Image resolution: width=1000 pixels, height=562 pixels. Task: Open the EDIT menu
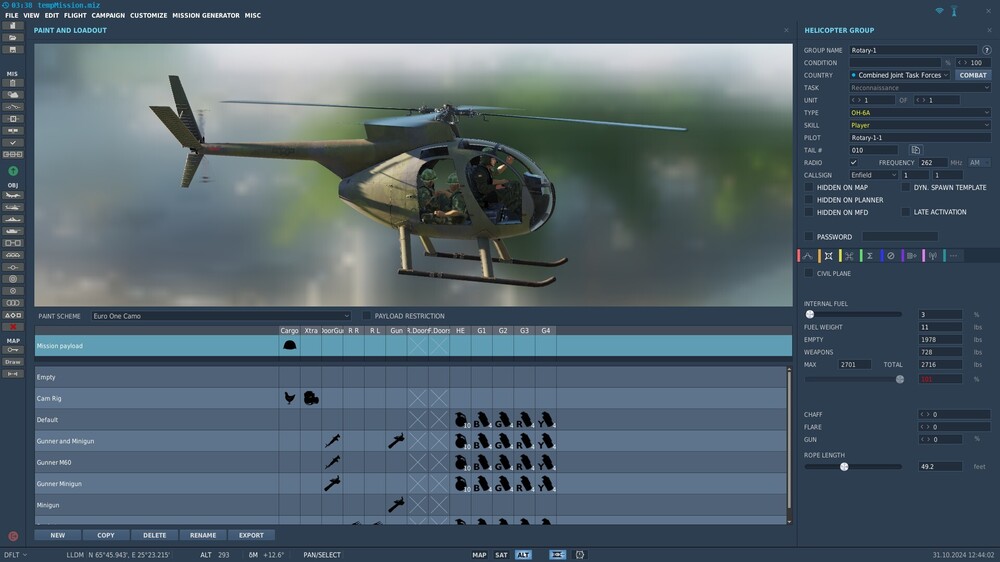[x=52, y=15]
